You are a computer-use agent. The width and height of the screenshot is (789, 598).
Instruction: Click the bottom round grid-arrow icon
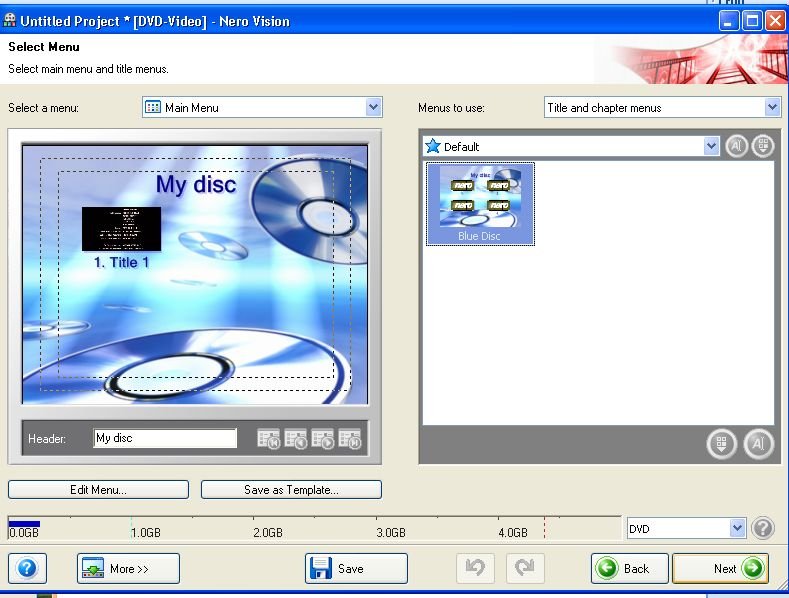pos(722,444)
